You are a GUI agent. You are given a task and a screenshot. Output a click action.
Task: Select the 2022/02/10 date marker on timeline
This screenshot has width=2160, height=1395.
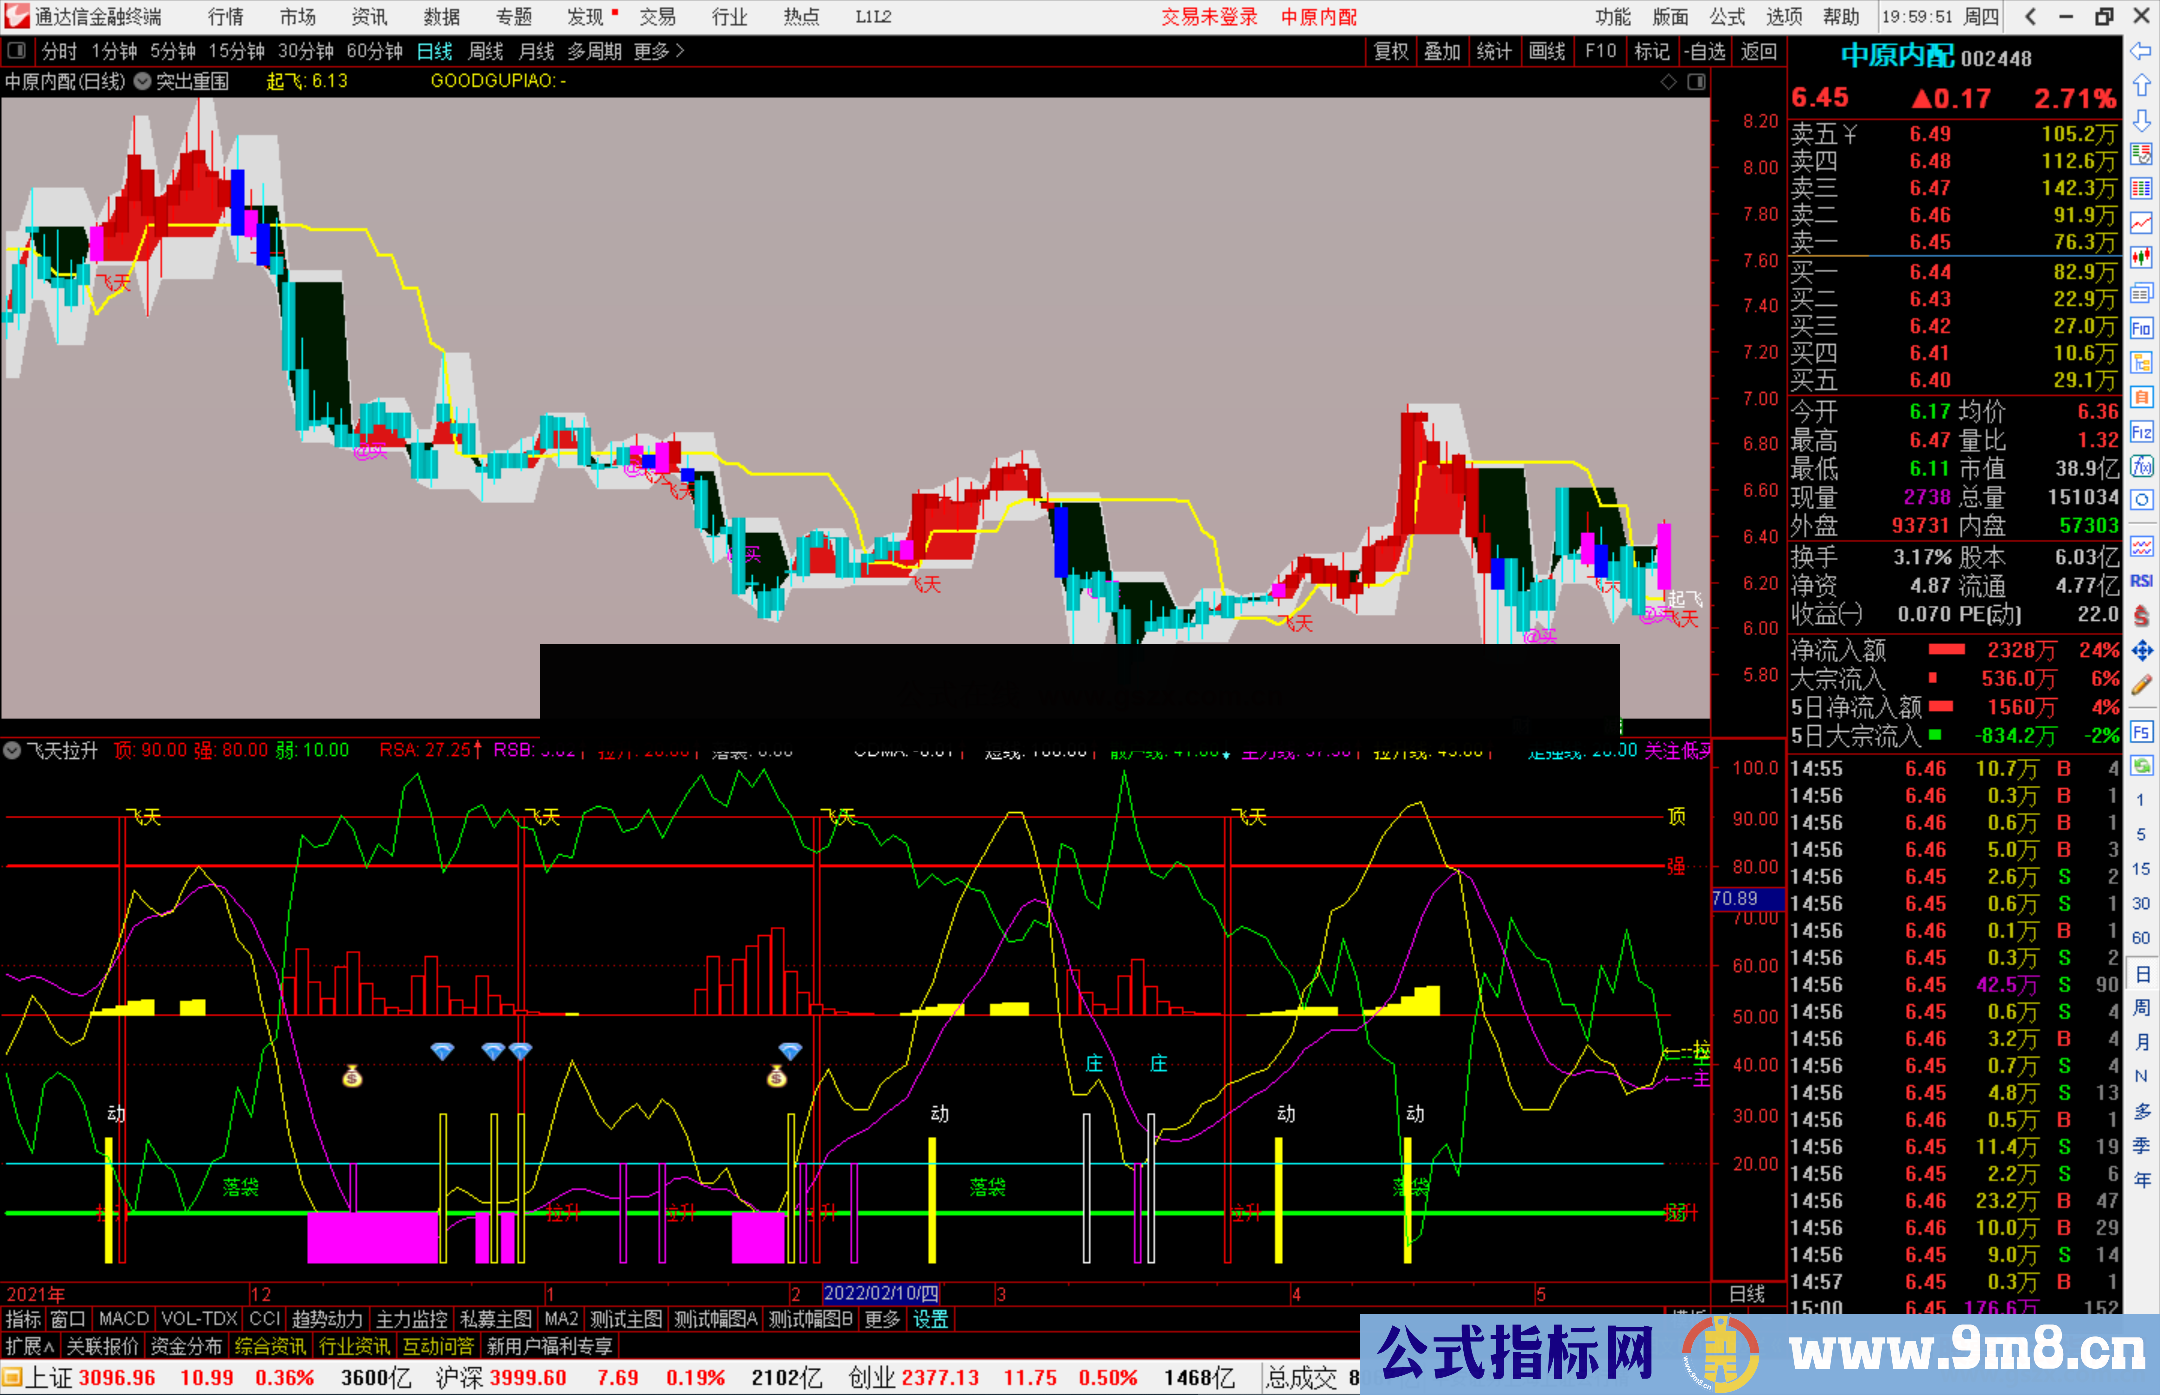(880, 1293)
